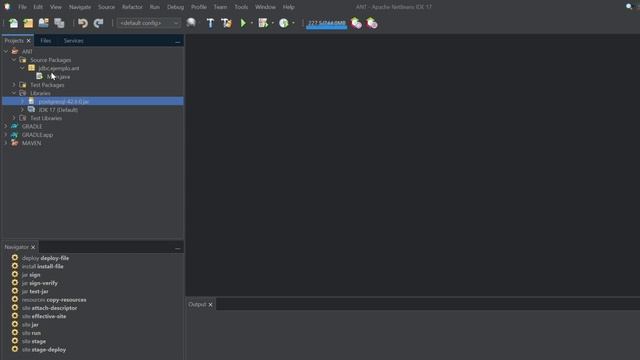The image size is (640, 360).
Task: Click the quick search magnifier icon
Action: (x=629, y=7)
